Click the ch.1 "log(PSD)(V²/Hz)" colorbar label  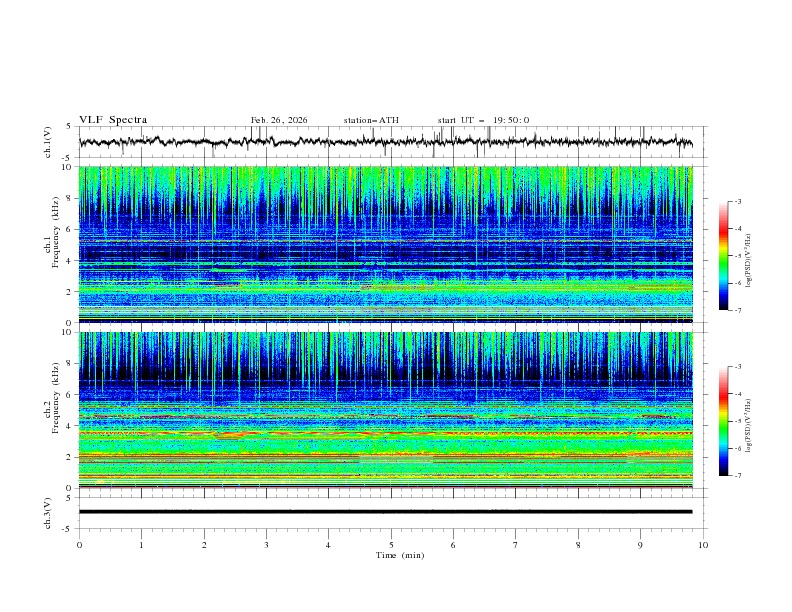[x=749, y=261]
